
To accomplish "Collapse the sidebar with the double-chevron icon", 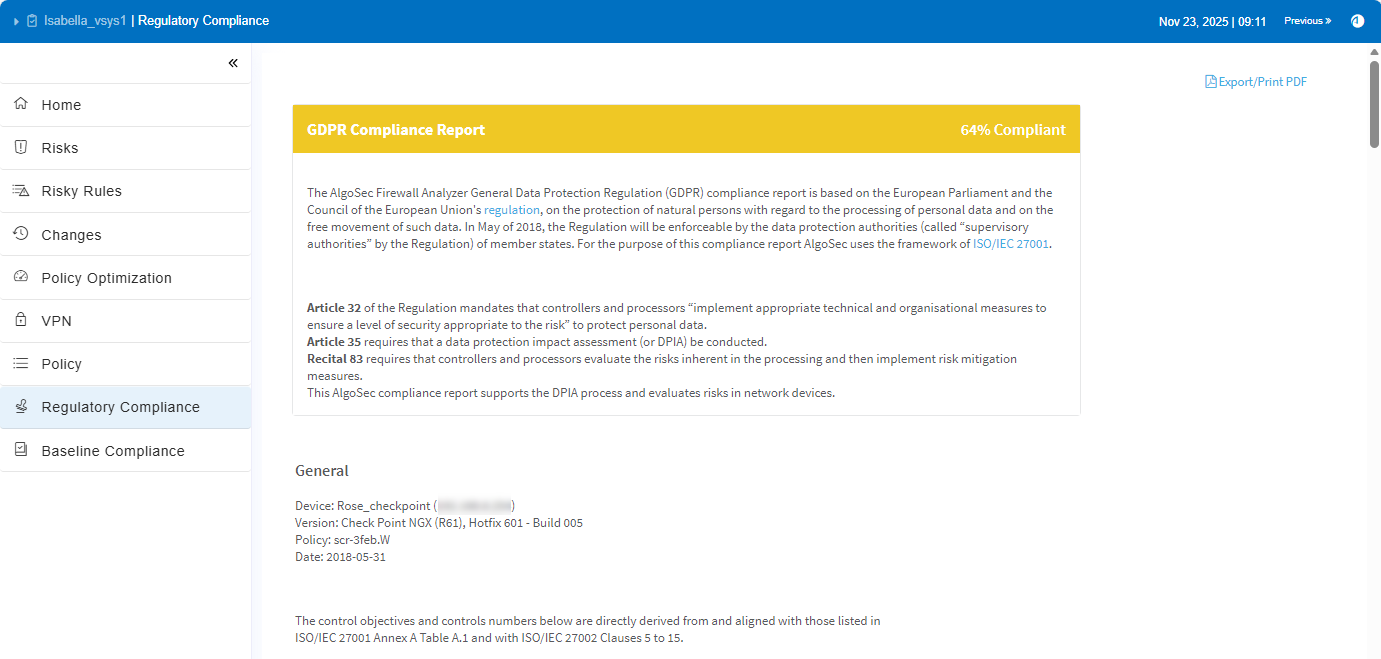I will point(233,63).
